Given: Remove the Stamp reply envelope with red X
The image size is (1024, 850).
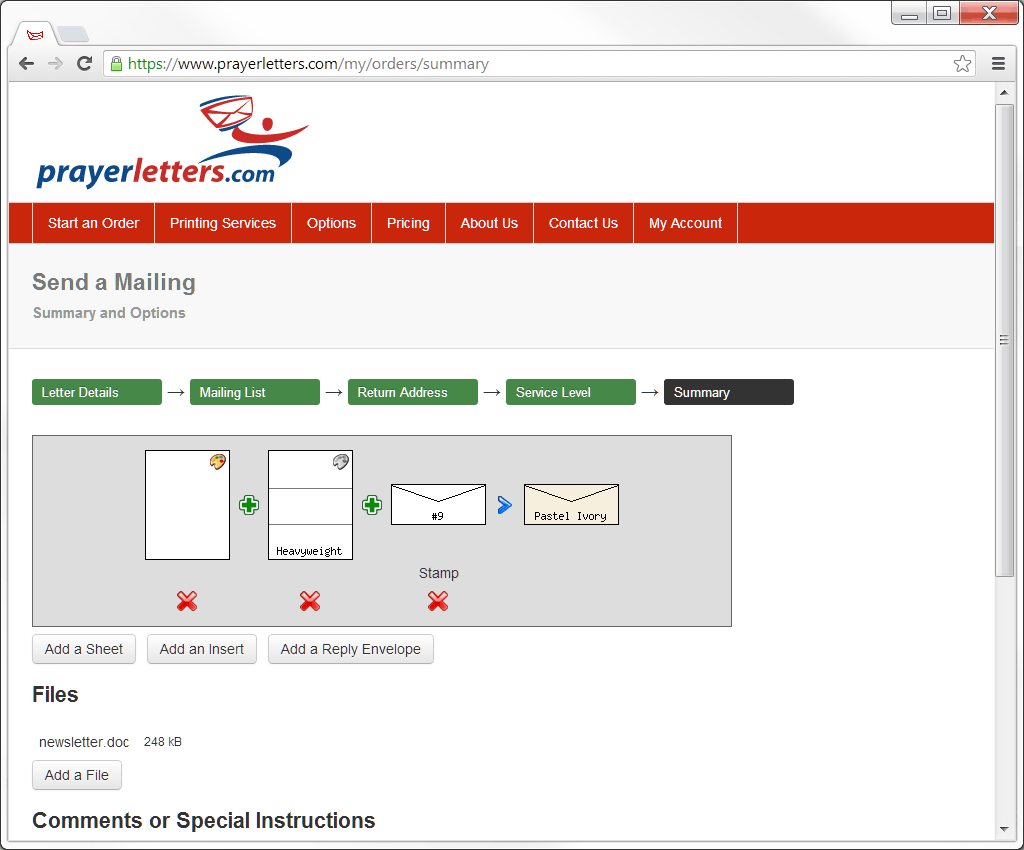Looking at the screenshot, I should coord(438,601).
